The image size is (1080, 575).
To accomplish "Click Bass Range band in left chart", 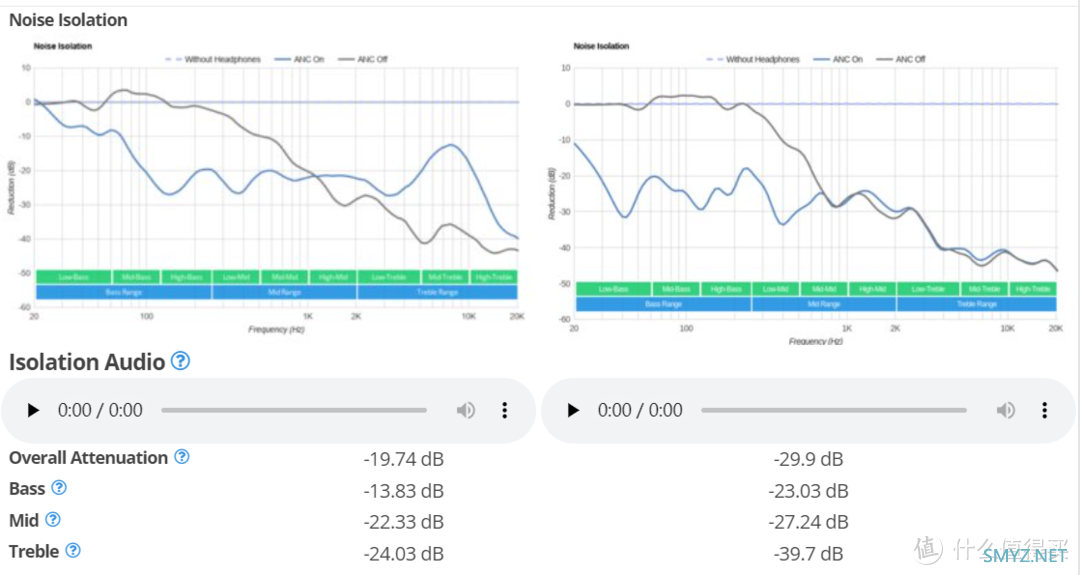I will click(x=124, y=292).
